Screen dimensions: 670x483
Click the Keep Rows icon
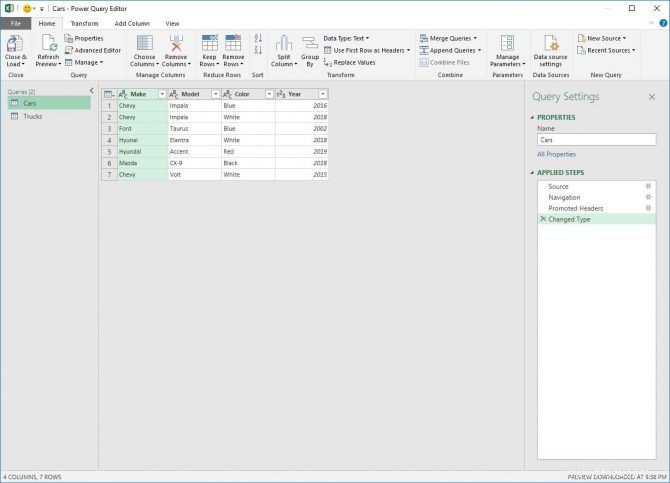(x=209, y=43)
